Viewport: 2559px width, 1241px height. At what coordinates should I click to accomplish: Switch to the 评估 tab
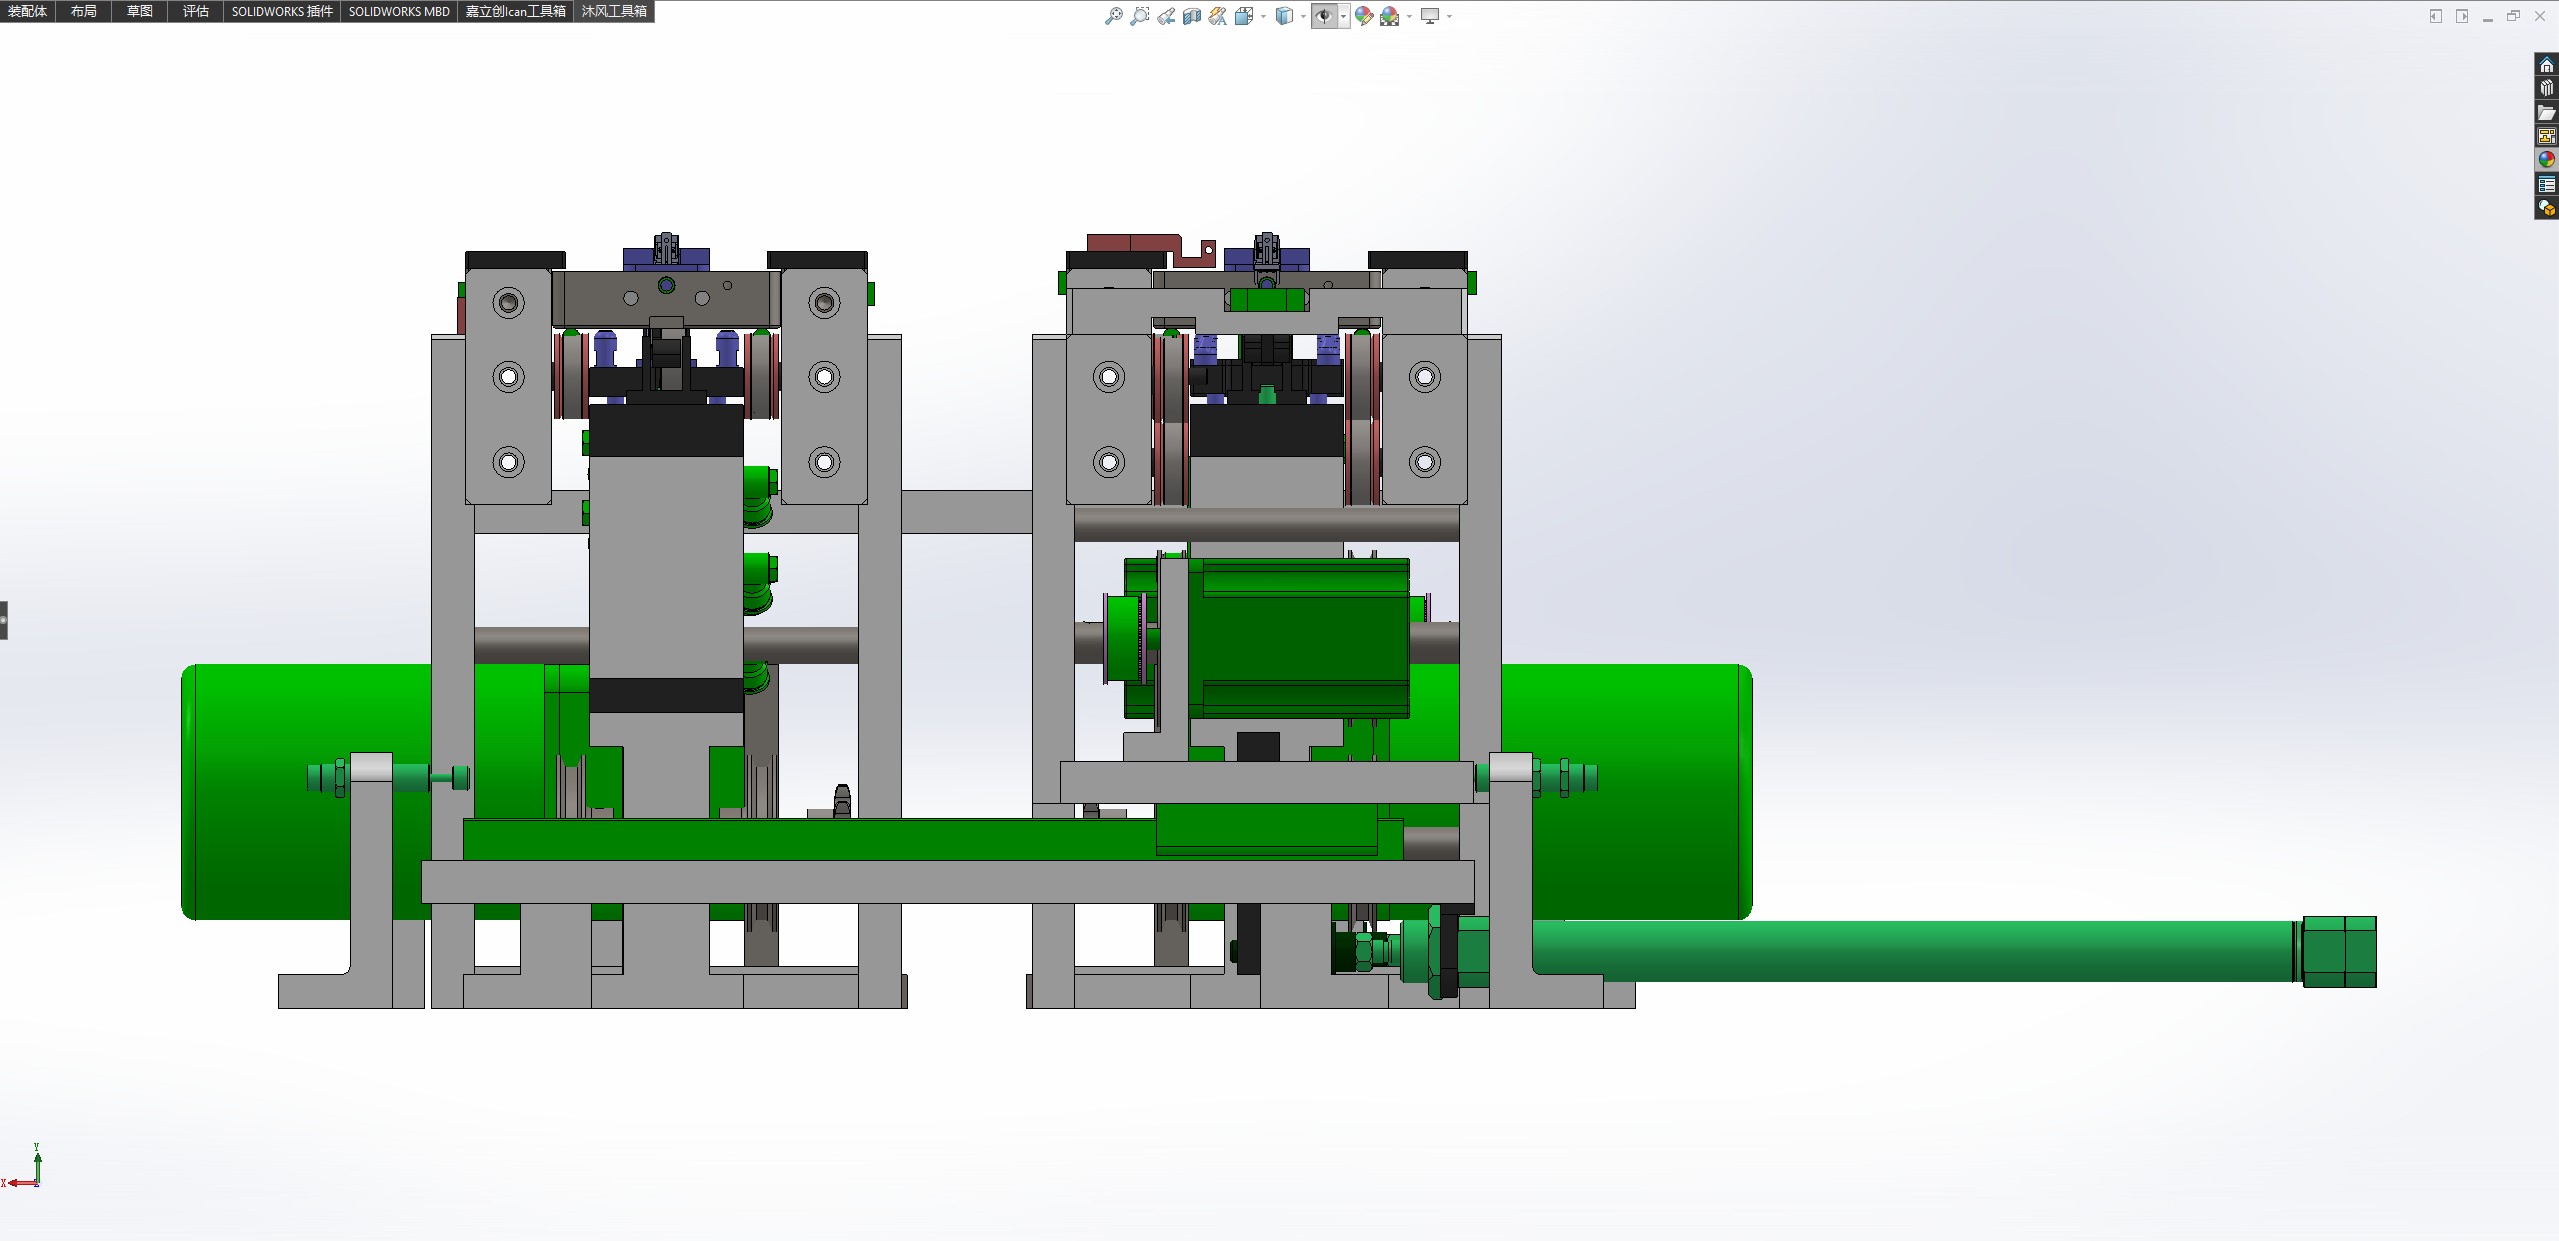coord(195,11)
